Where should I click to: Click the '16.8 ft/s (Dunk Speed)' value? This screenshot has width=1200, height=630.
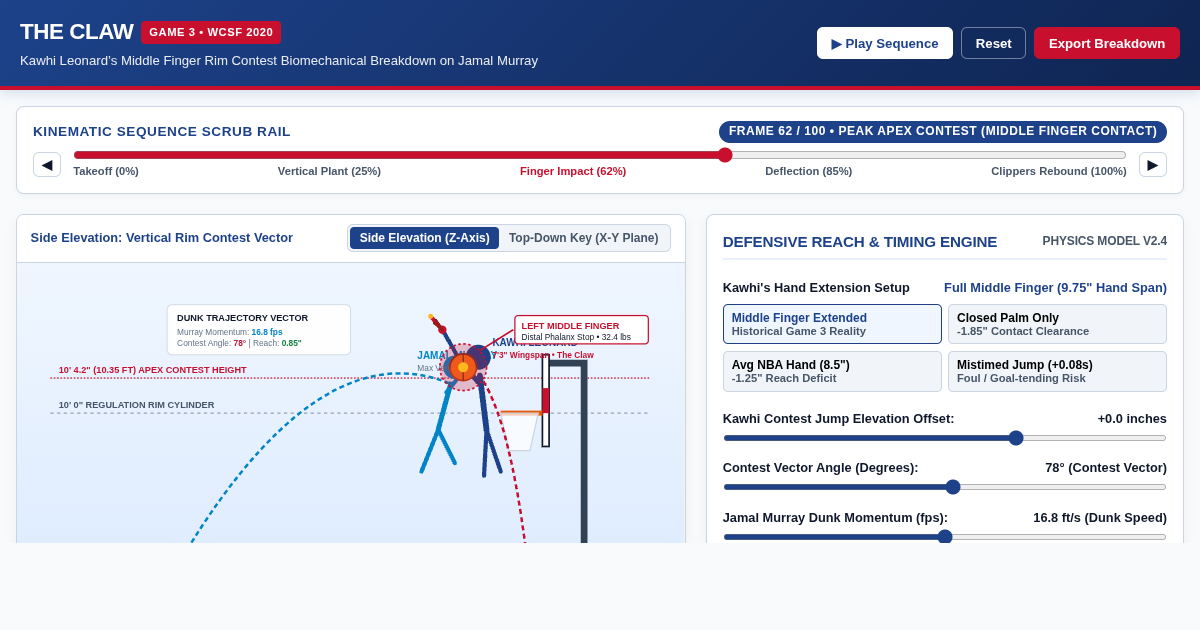tap(1100, 517)
